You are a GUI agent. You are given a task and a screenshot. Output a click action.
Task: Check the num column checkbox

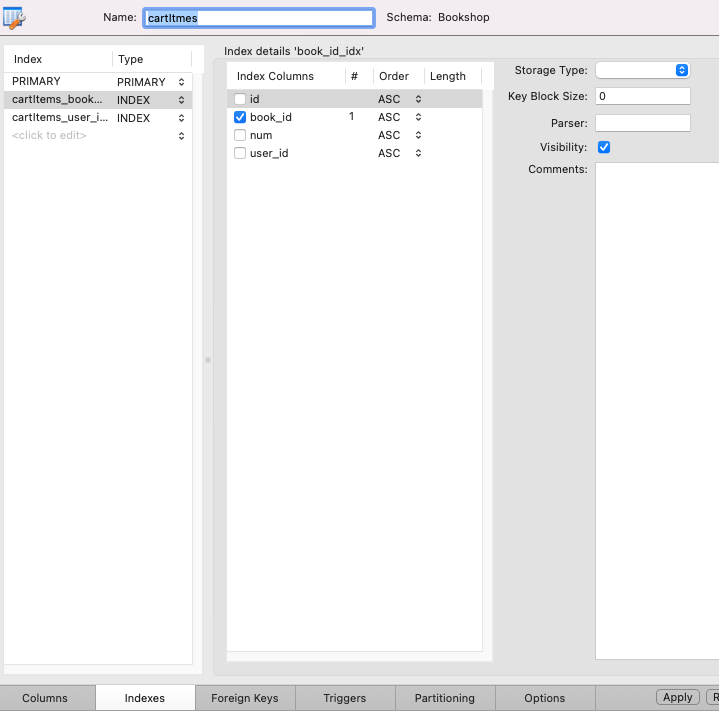[x=240, y=135]
